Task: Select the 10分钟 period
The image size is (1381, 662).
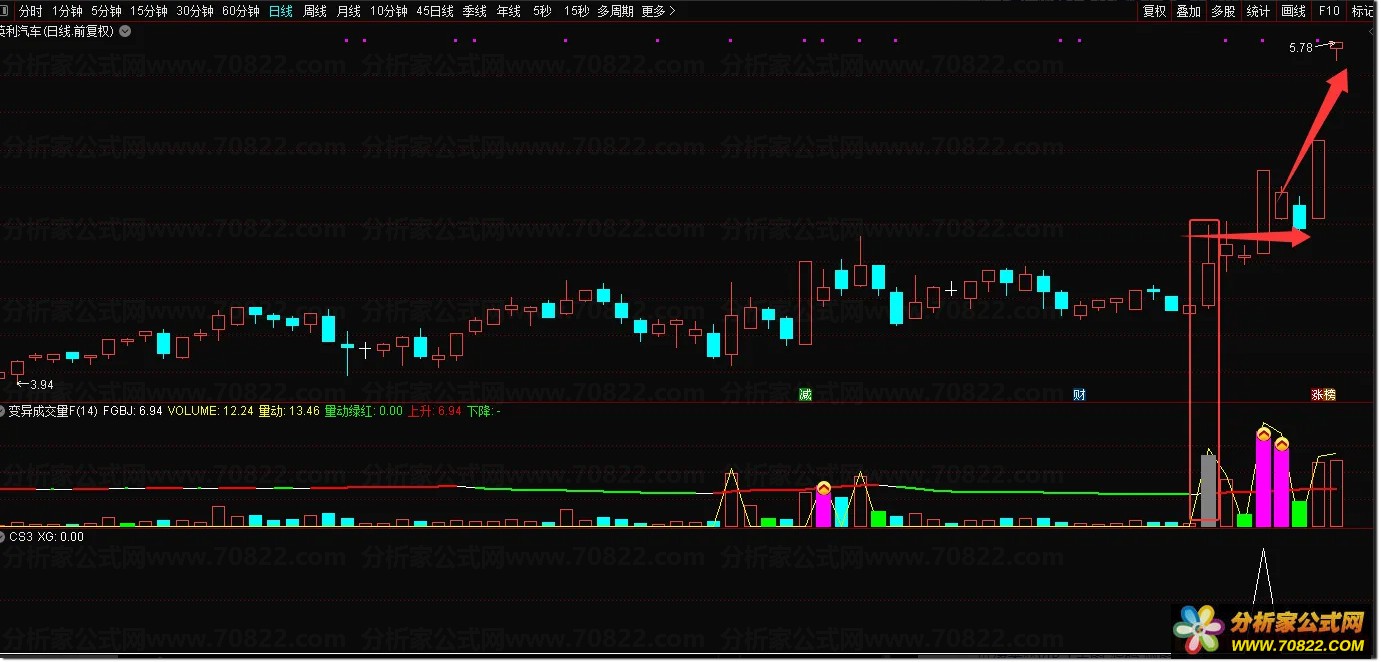Action: pos(389,11)
